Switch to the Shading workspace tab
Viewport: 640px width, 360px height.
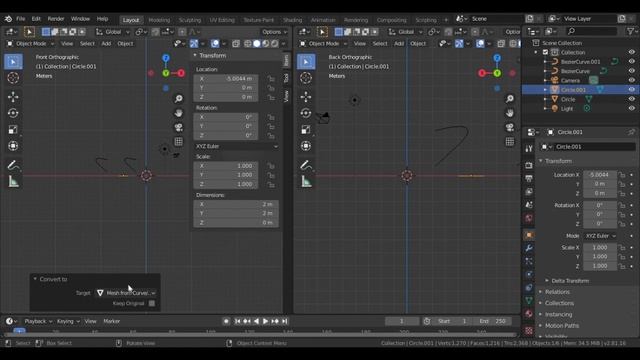pos(293,20)
